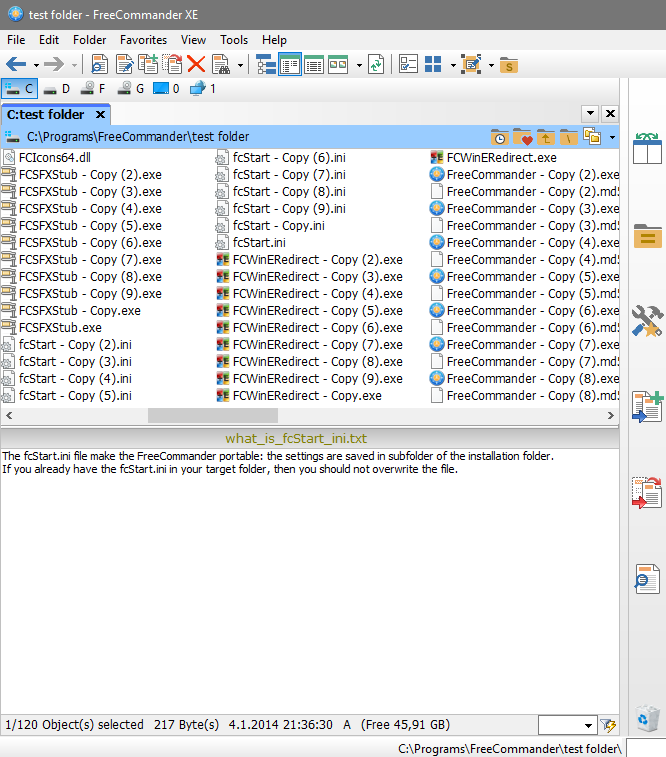This screenshot has height=757, width=666.
Task: Open the Edit menu
Action: pyautogui.click(x=49, y=40)
